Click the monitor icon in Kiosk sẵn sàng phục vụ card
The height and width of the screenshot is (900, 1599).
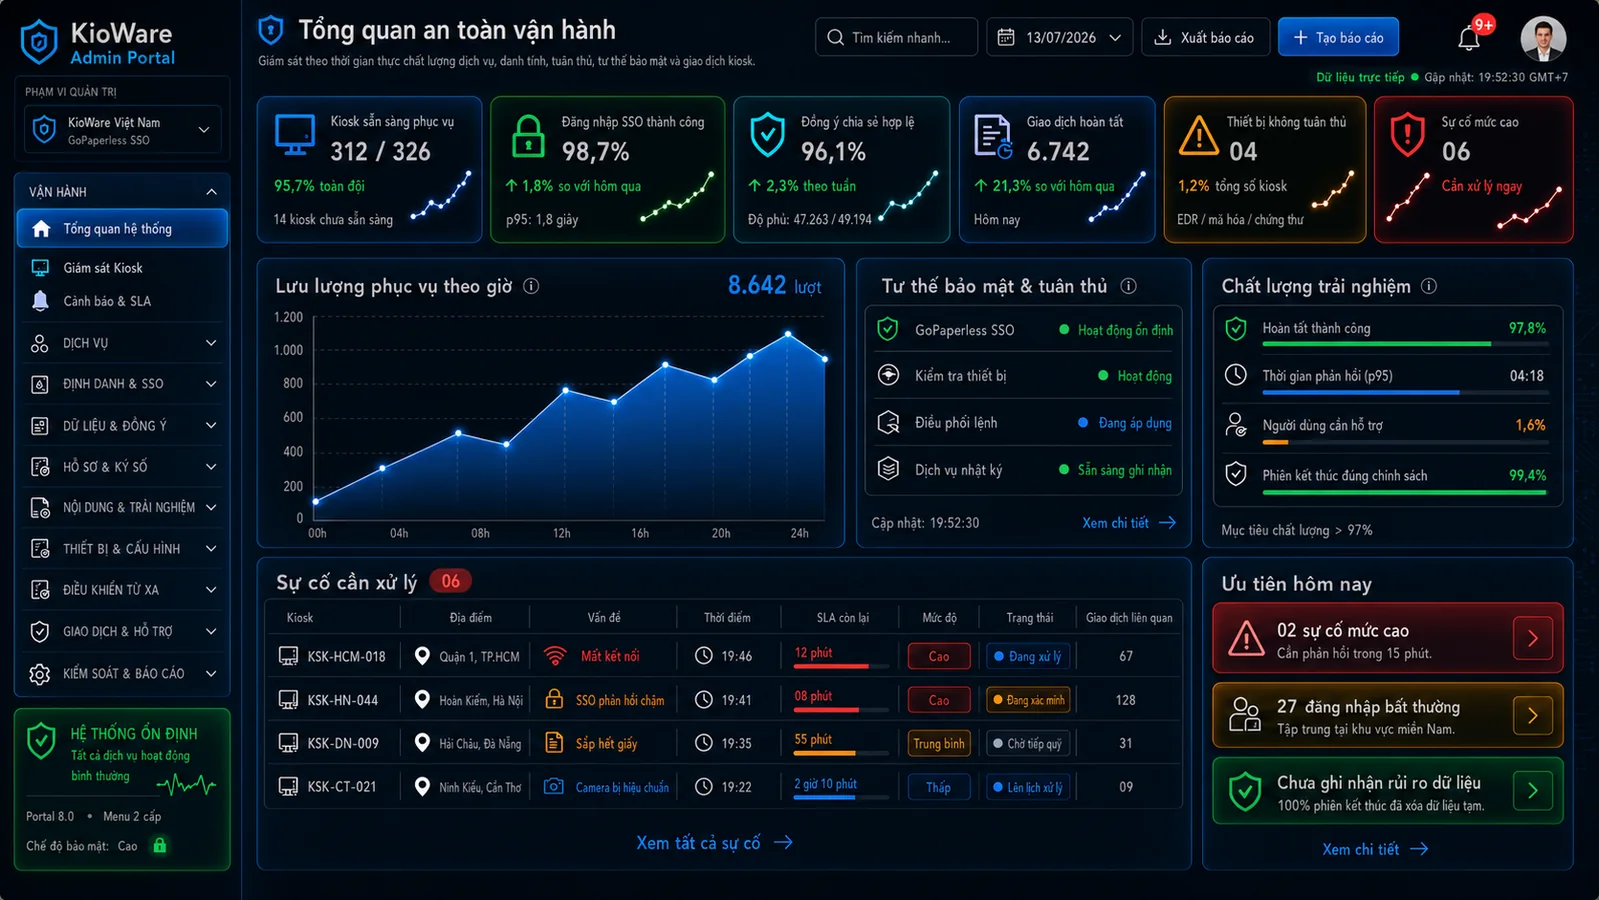[295, 136]
